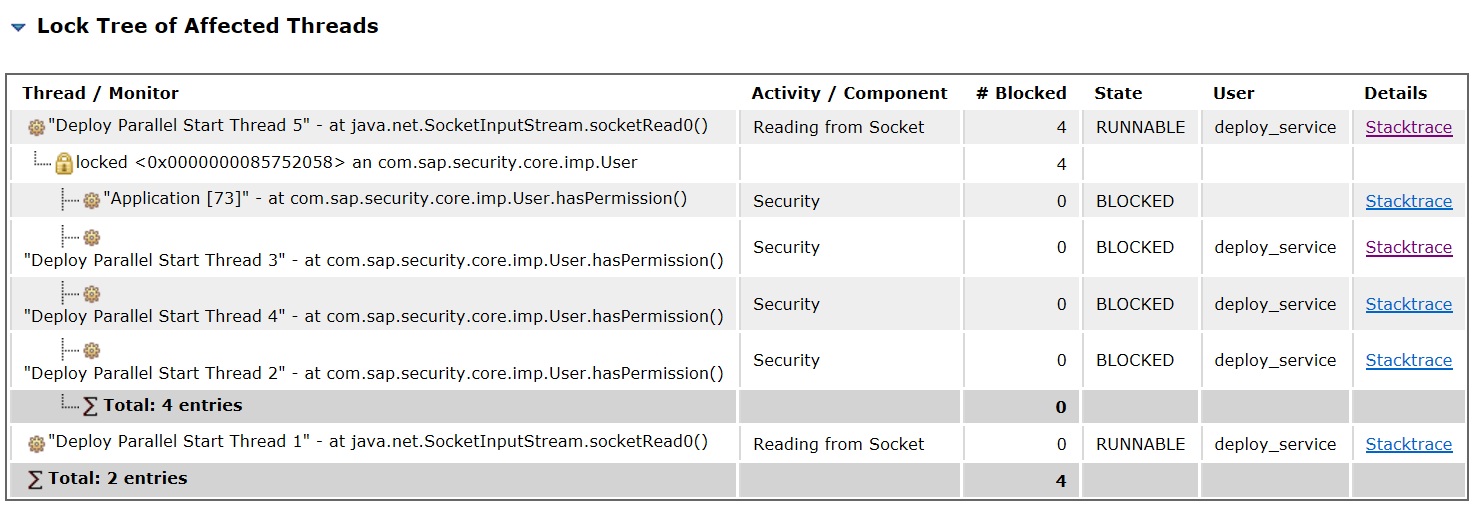Screen dimensions: 1478x512
Task: Open Stacktrace for Deploy Parallel Start Thread 2
Action: [x=1409, y=360]
